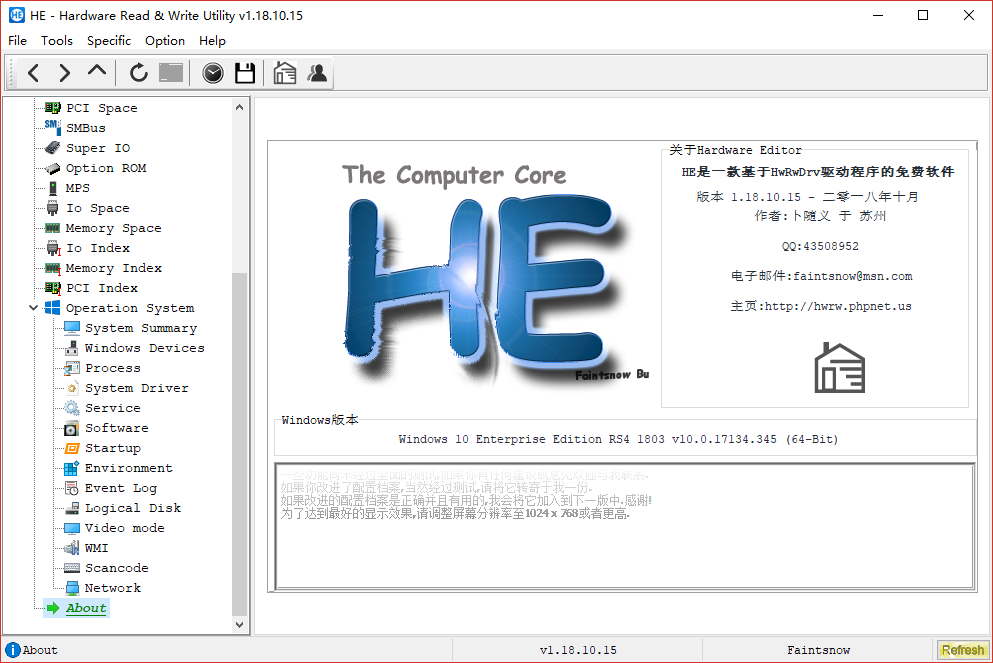Click the SMBus tree icon
The width and height of the screenshot is (993, 663).
[x=53, y=127]
